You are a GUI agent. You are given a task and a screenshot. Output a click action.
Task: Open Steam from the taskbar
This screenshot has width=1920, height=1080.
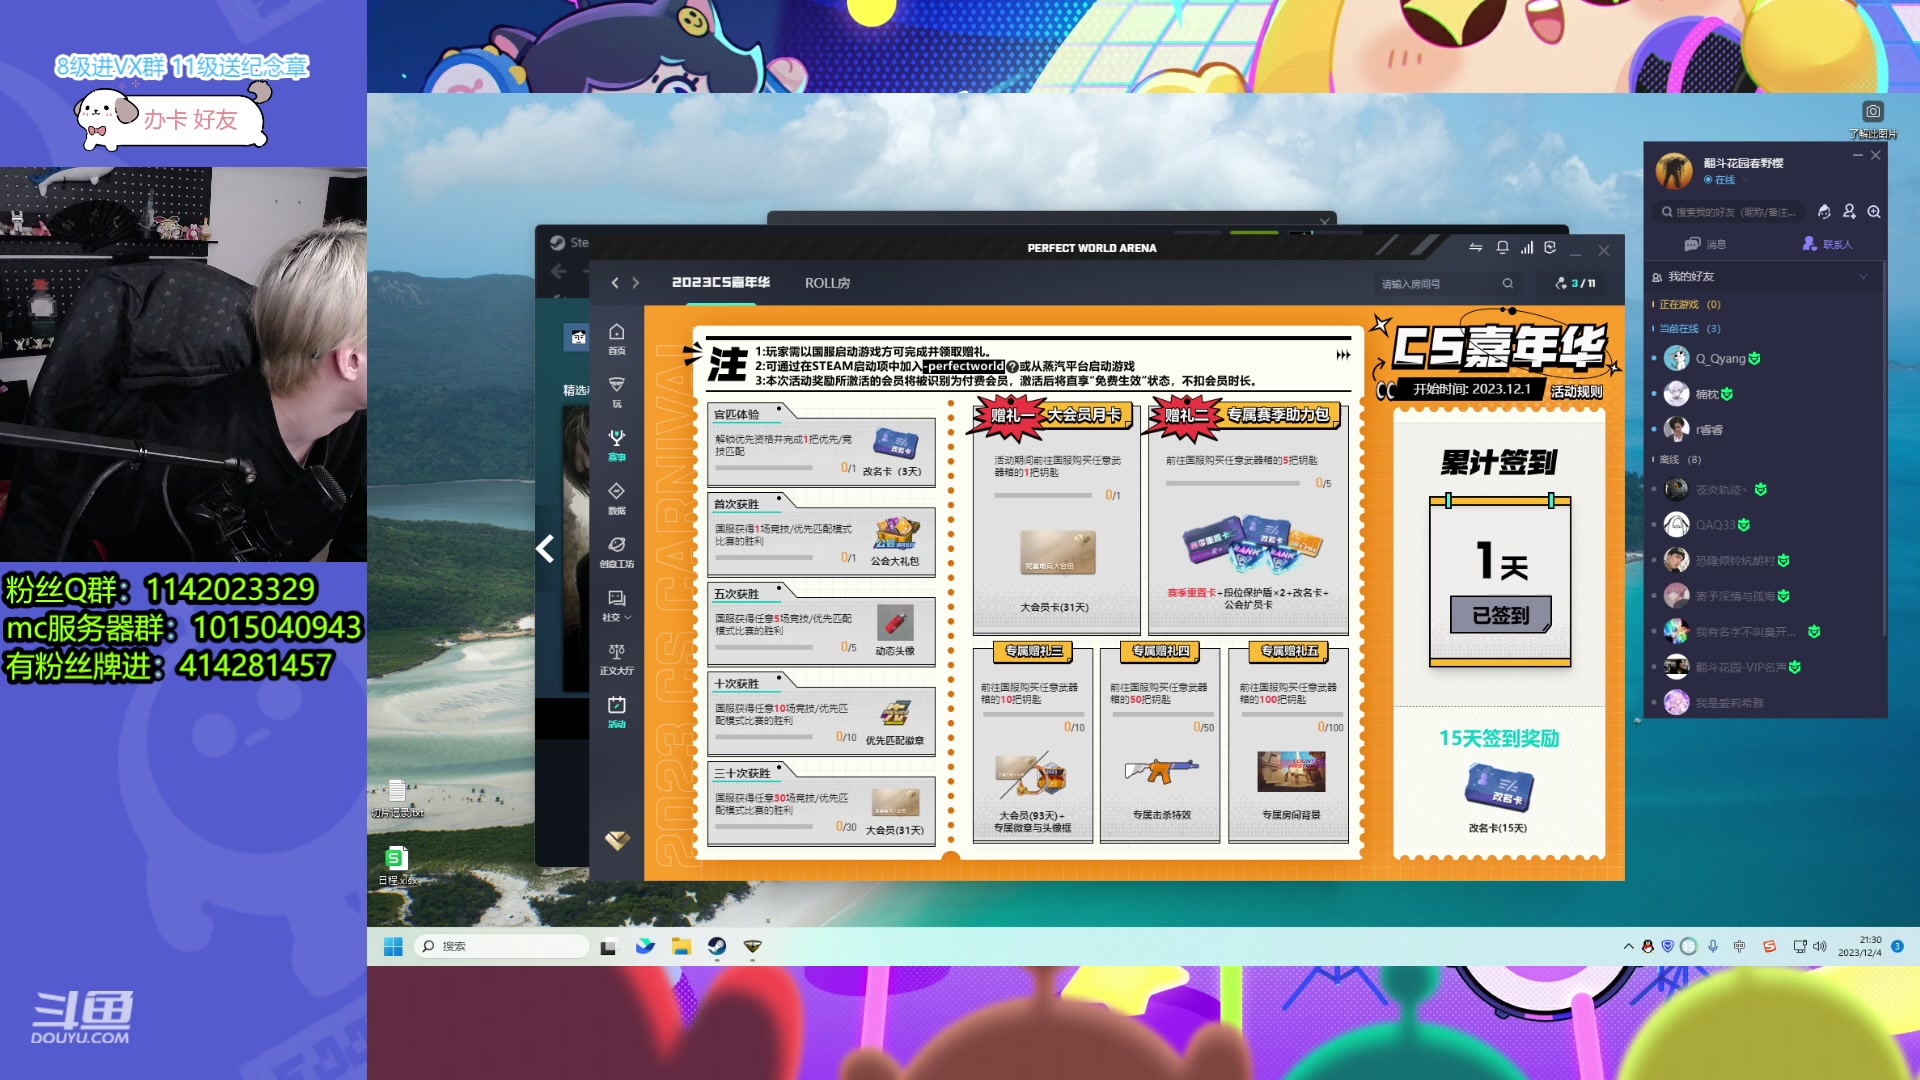point(717,946)
